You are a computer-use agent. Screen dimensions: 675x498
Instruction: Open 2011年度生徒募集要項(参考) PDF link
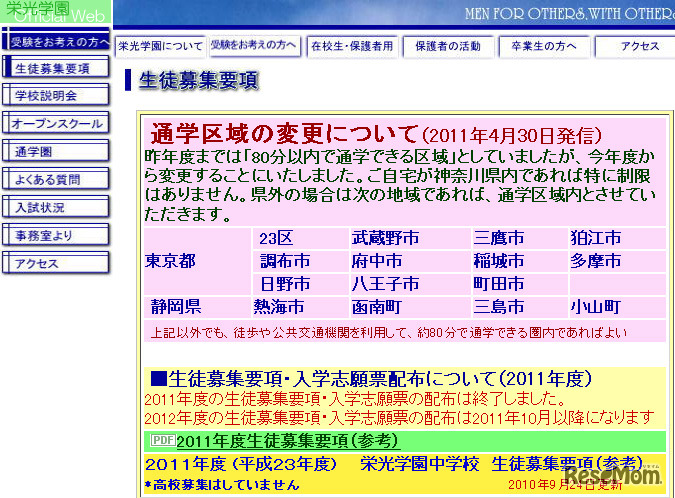pyautogui.click(x=287, y=441)
